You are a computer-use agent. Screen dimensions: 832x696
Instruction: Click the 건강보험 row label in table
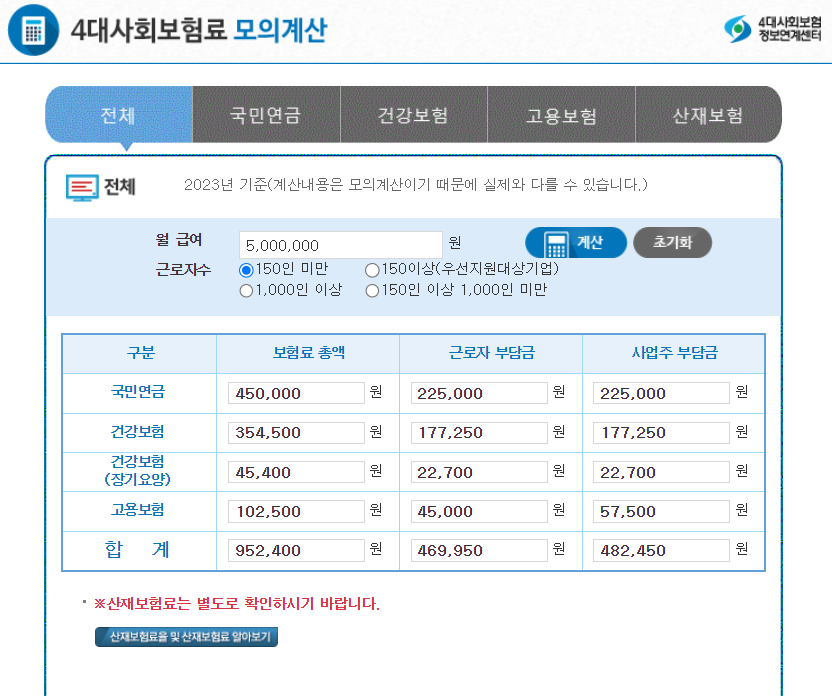(137, 432)
